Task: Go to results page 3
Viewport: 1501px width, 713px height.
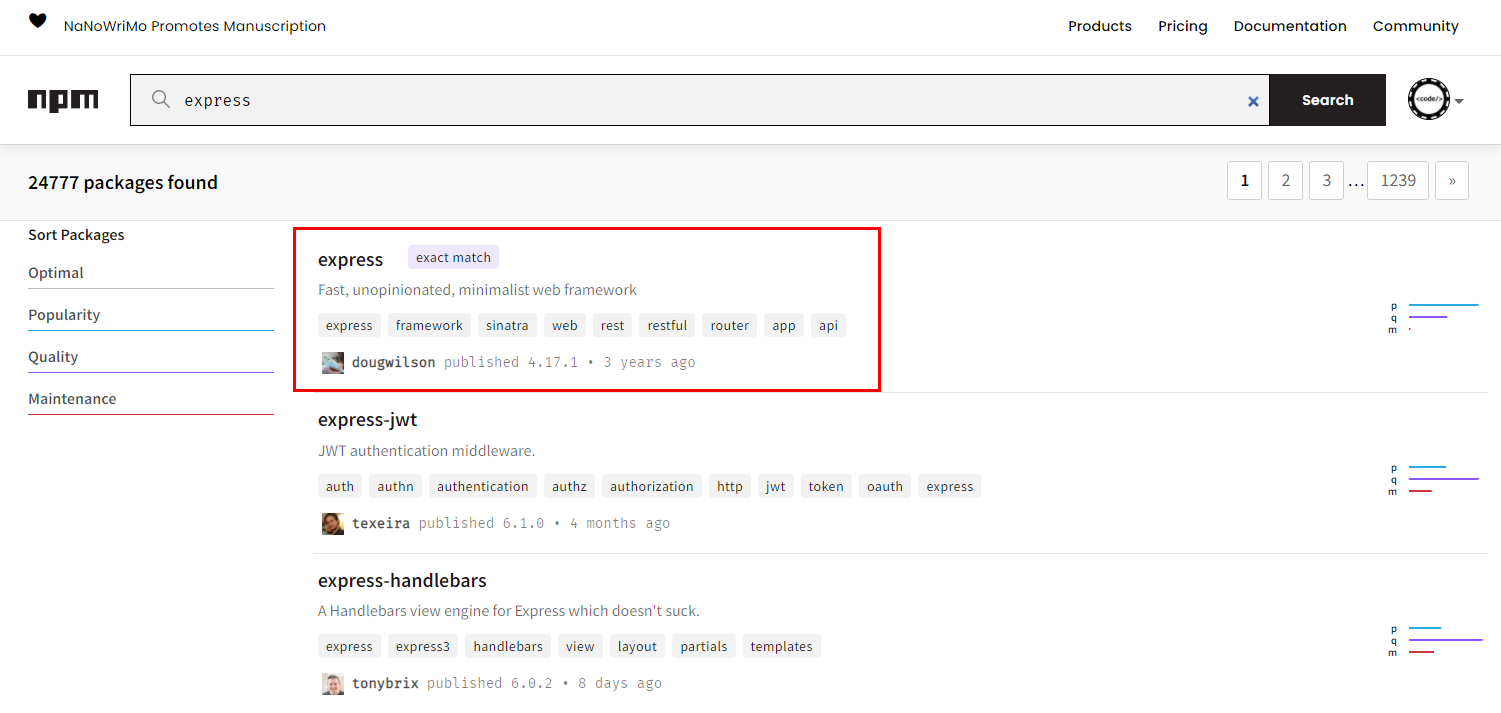Action: point(1327,181)
